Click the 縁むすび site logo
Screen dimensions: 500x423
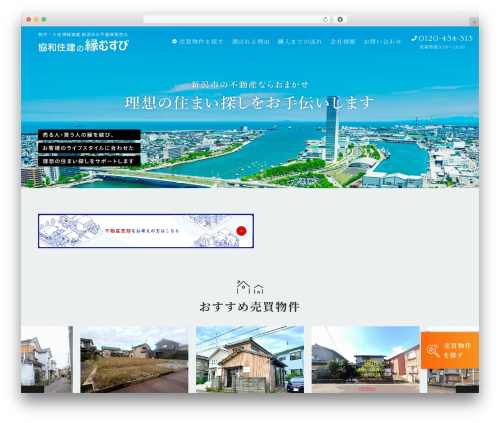click(x=83, y=45)
